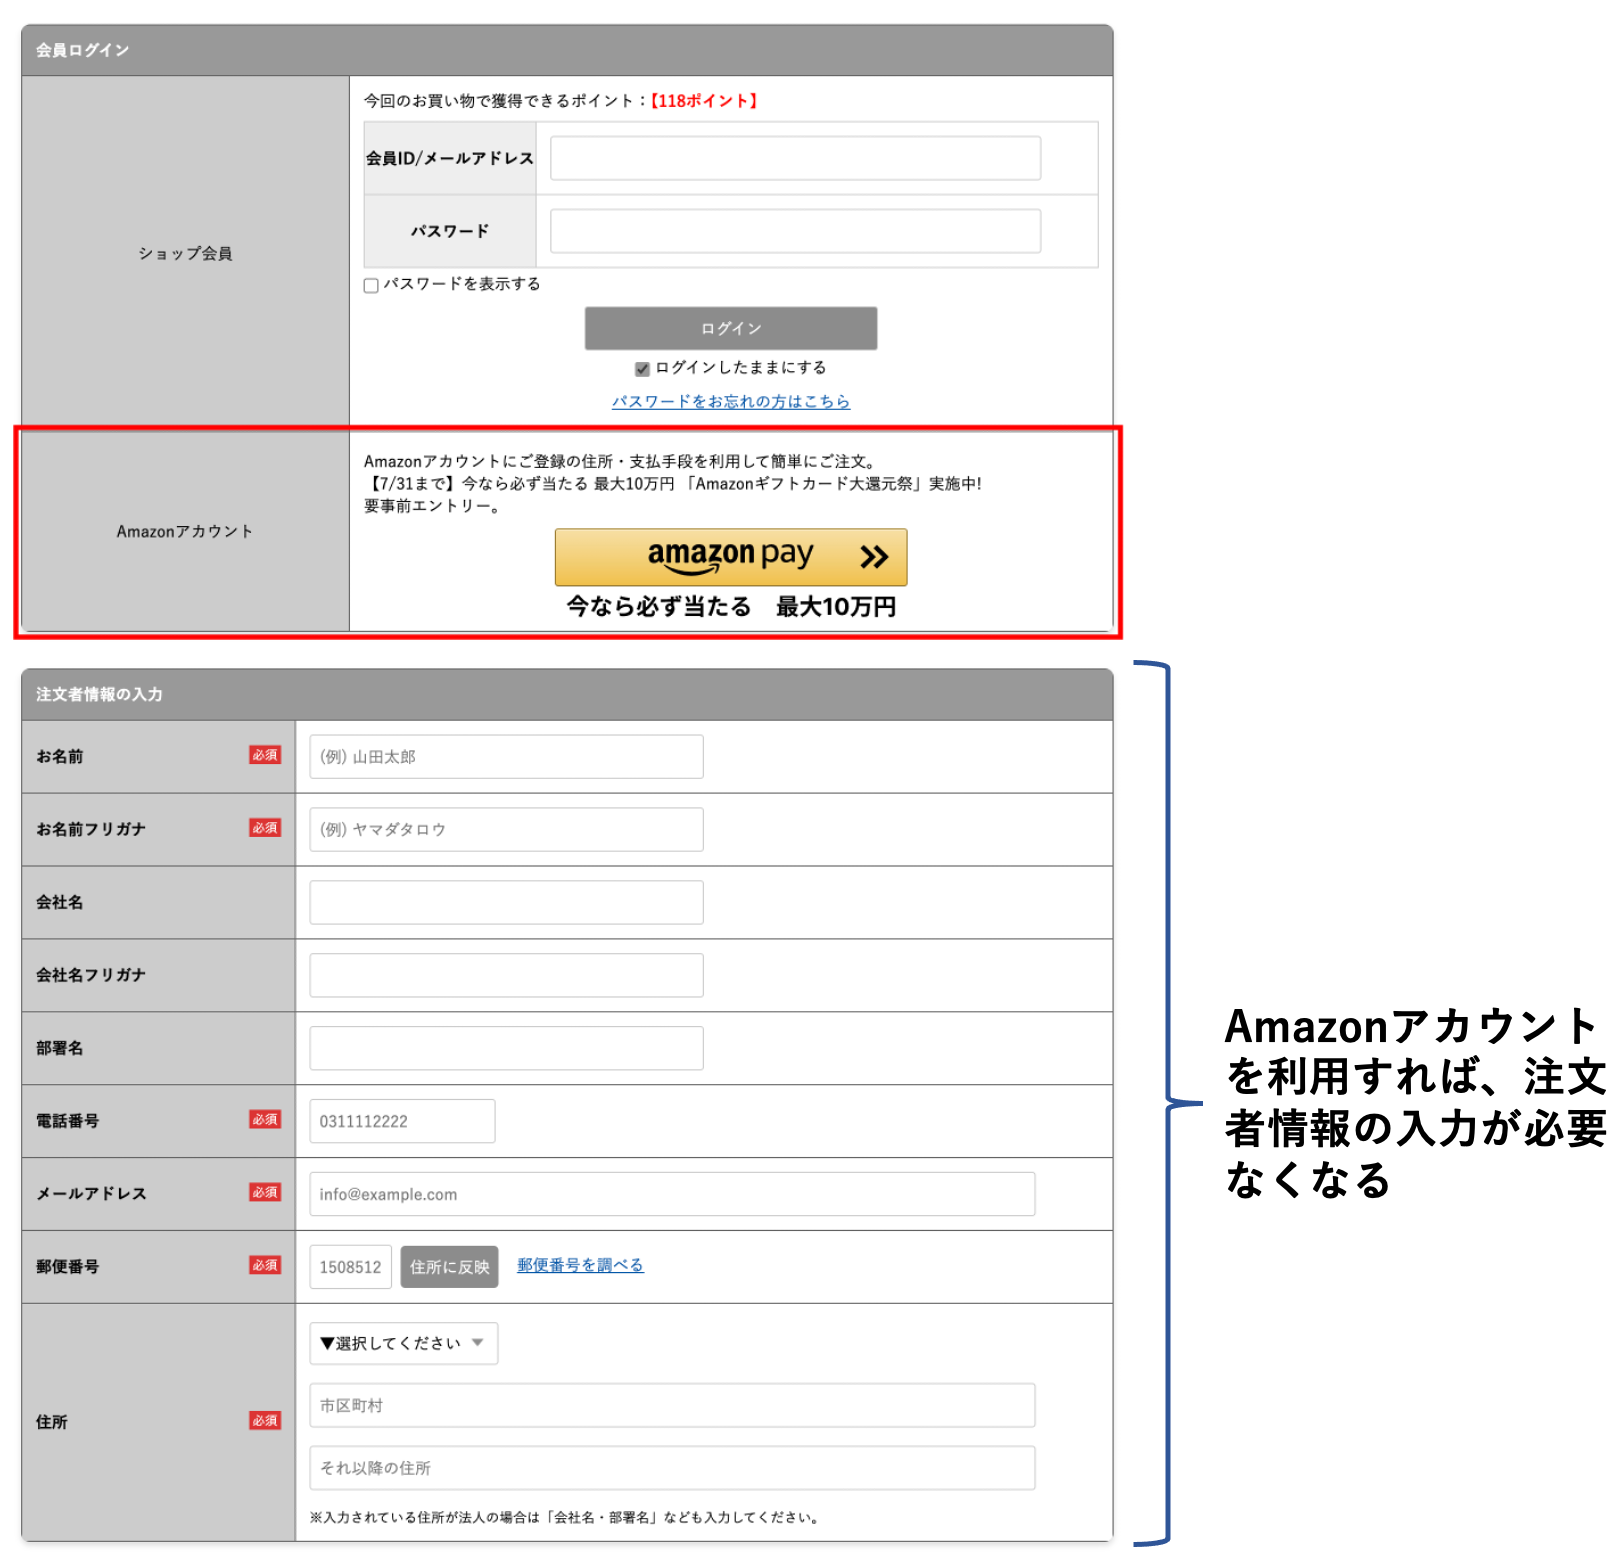The width and height of the screenshot is (1623, 1566).
Task: Click the お名前 input field
Action: click(x=506, y=757)
